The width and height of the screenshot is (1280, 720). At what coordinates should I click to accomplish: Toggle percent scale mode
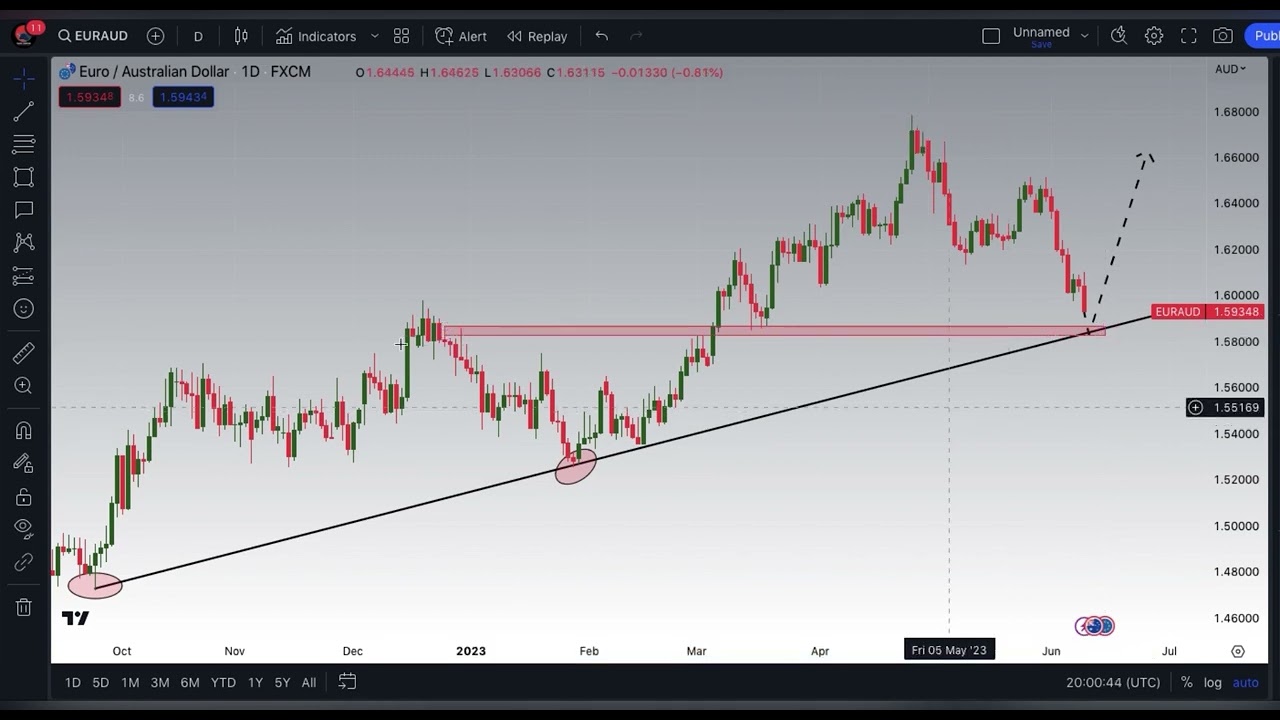coord(1186,682)
